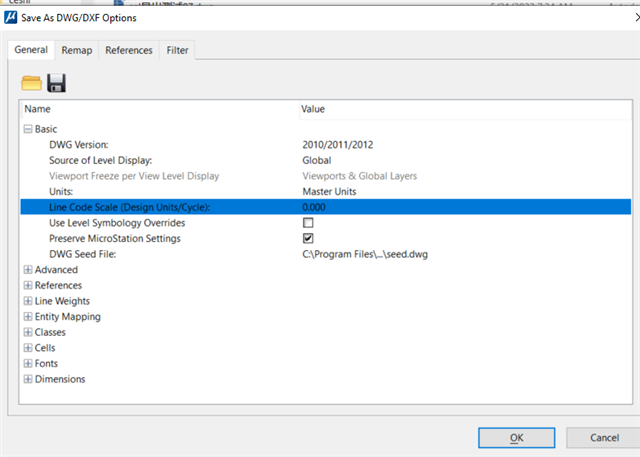Close the Save As DWG/DXF Options dialog
This screenshot has width=640, height=457.
pos(637,18)
